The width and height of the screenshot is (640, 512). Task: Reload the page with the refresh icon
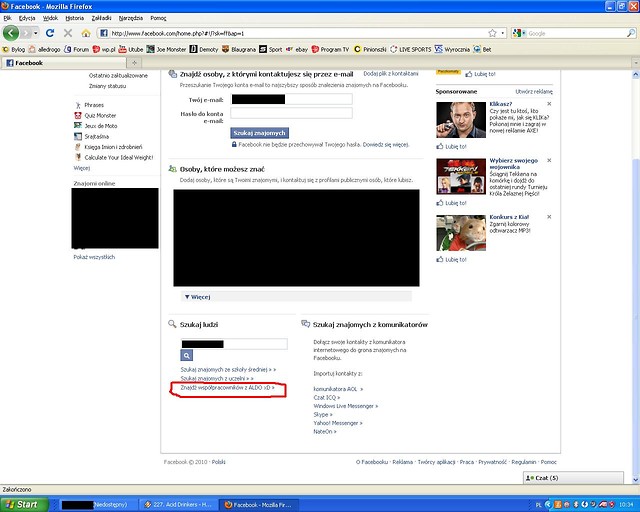coord(50,33)
